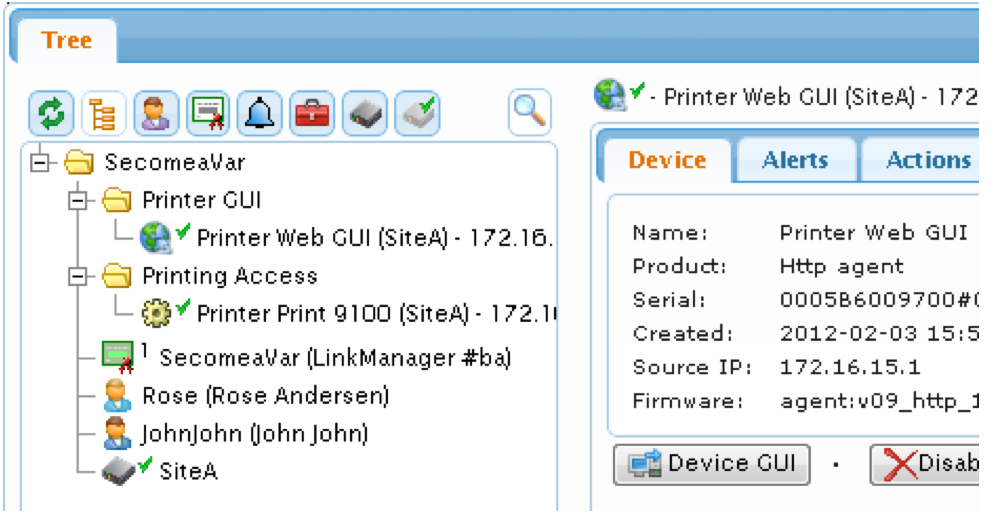Click the black appliance device toolbar icon
The image size is (991, 512).
click(365, 114)
